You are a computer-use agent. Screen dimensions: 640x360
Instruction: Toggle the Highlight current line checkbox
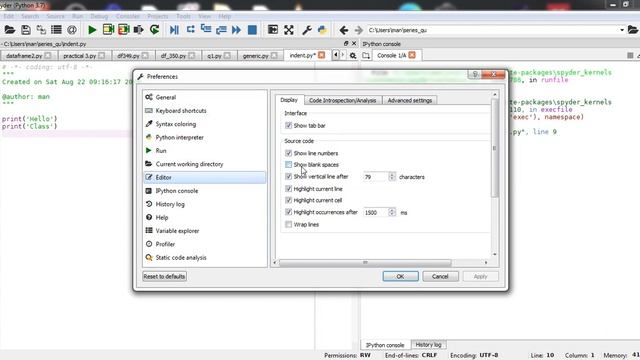point(289,189)
